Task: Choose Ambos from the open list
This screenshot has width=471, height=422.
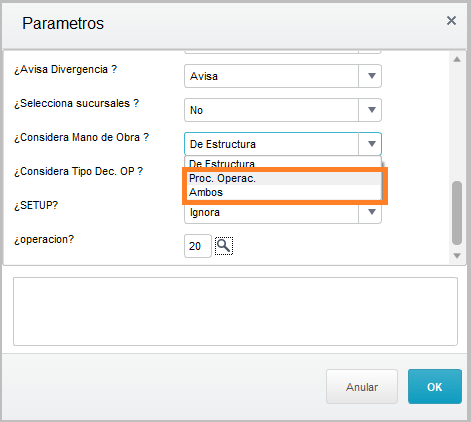Action: point(284,192)
